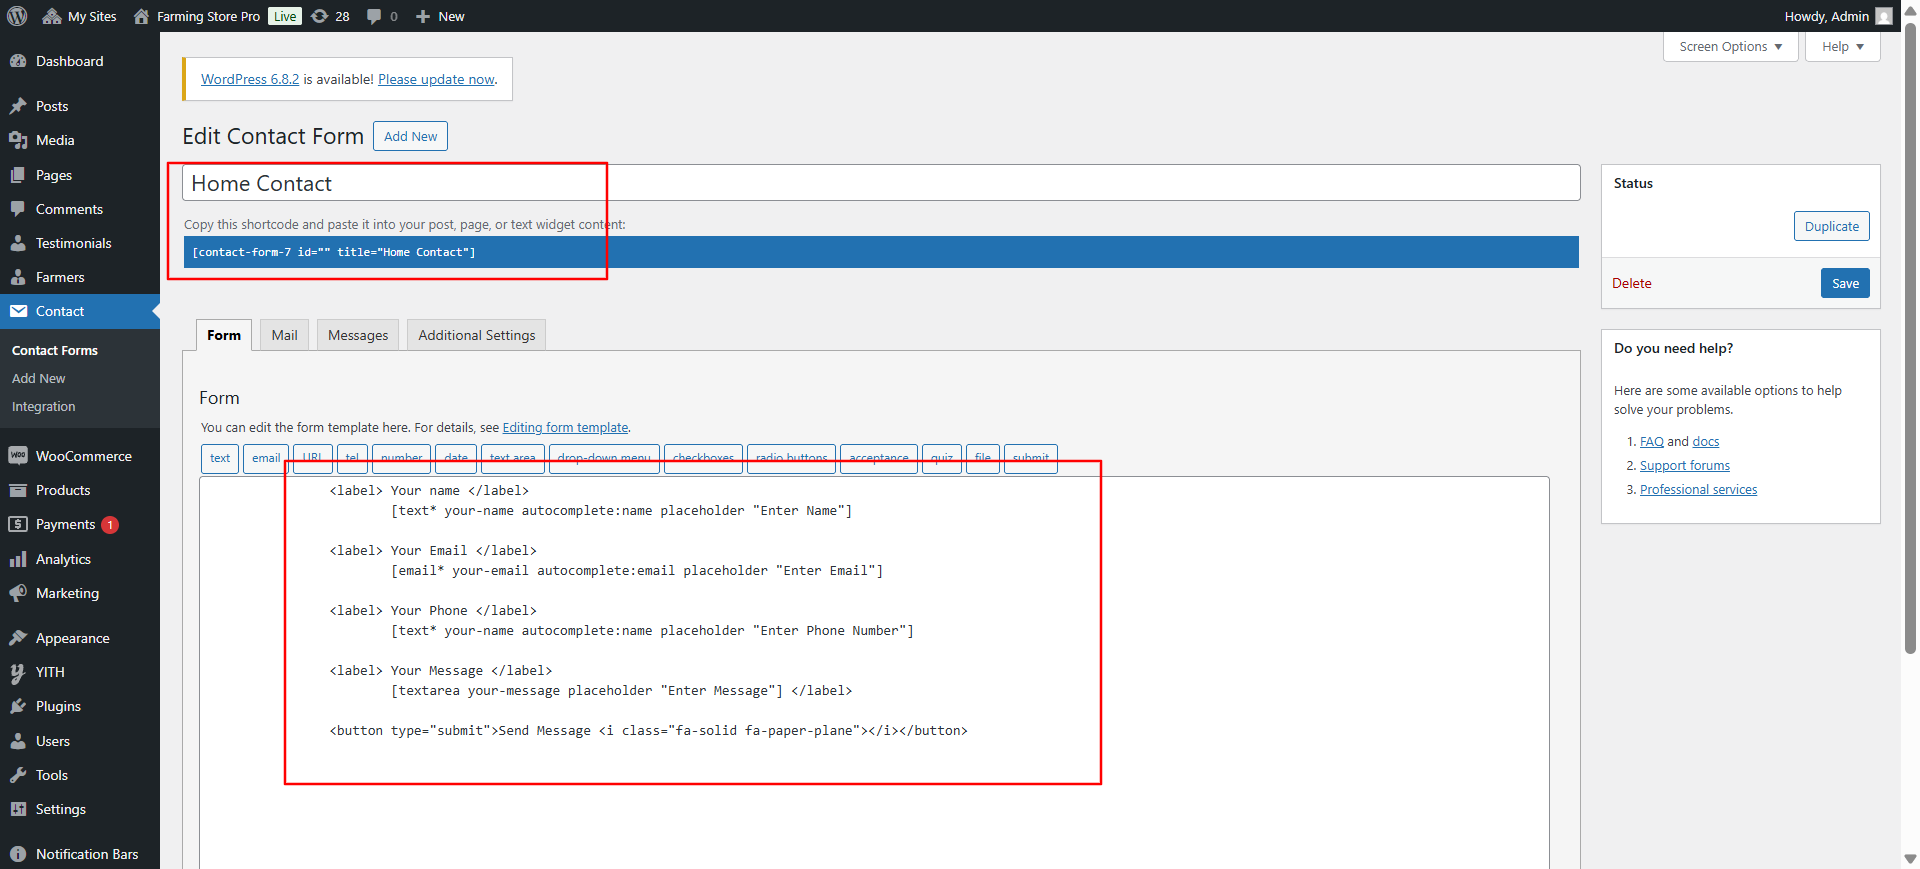Click Add New beside Edit Contact Form
The image size is (1920, 869).
click(x=410, y=136)
